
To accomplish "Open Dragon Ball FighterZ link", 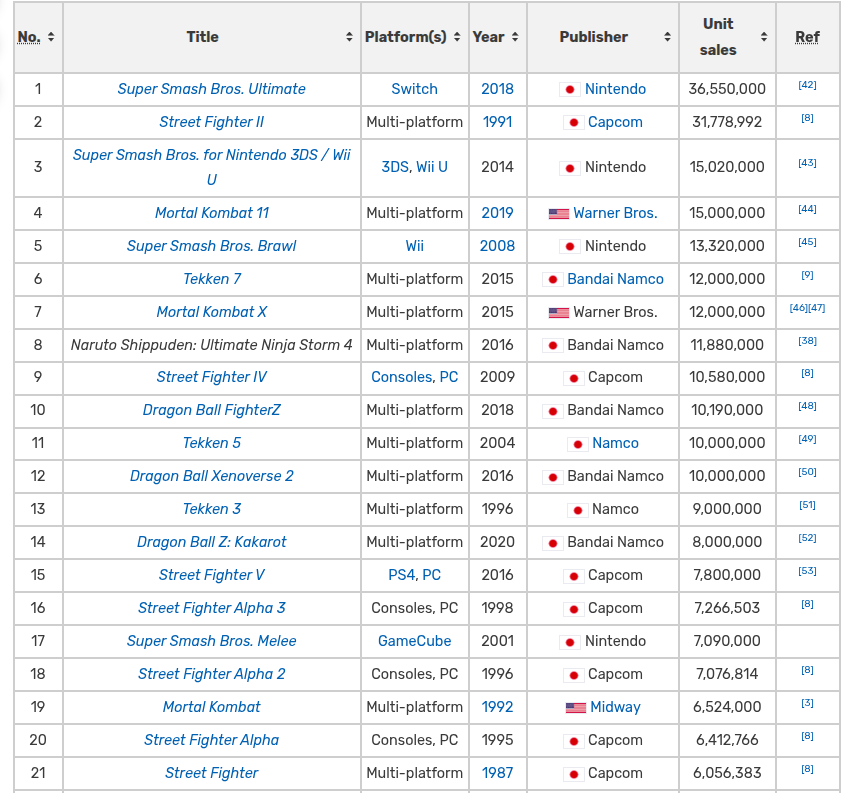I will (212, 410).
